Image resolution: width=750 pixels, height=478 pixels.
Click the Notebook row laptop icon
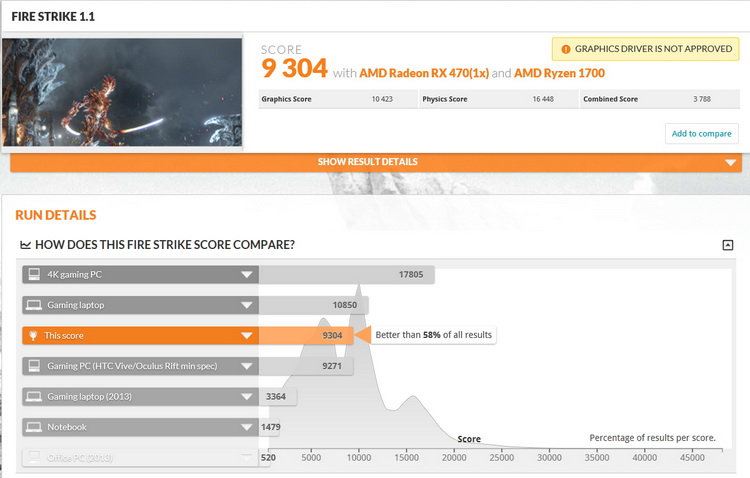click(33, 427)
